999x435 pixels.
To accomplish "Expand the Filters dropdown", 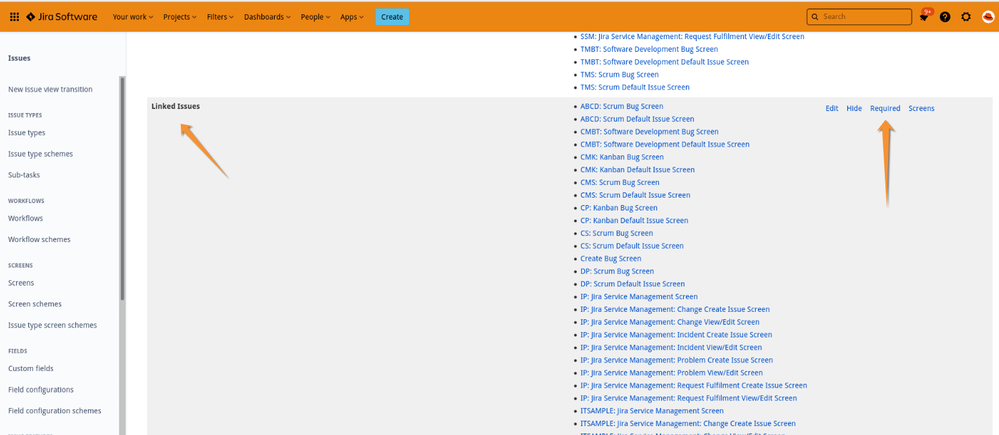I will click(220, 17).
